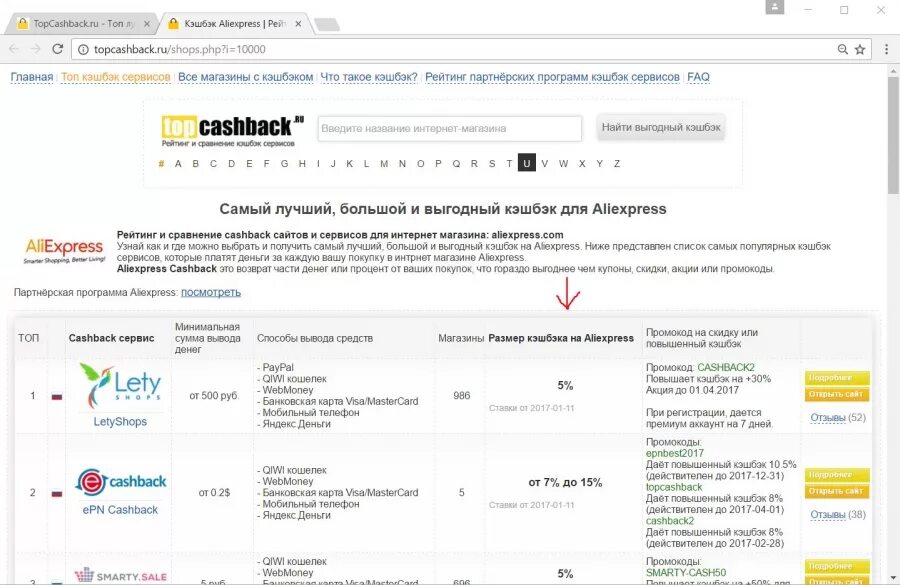Select letter S in alphabet index
This screenshot has width=900, height=585.
pos(492,164)
